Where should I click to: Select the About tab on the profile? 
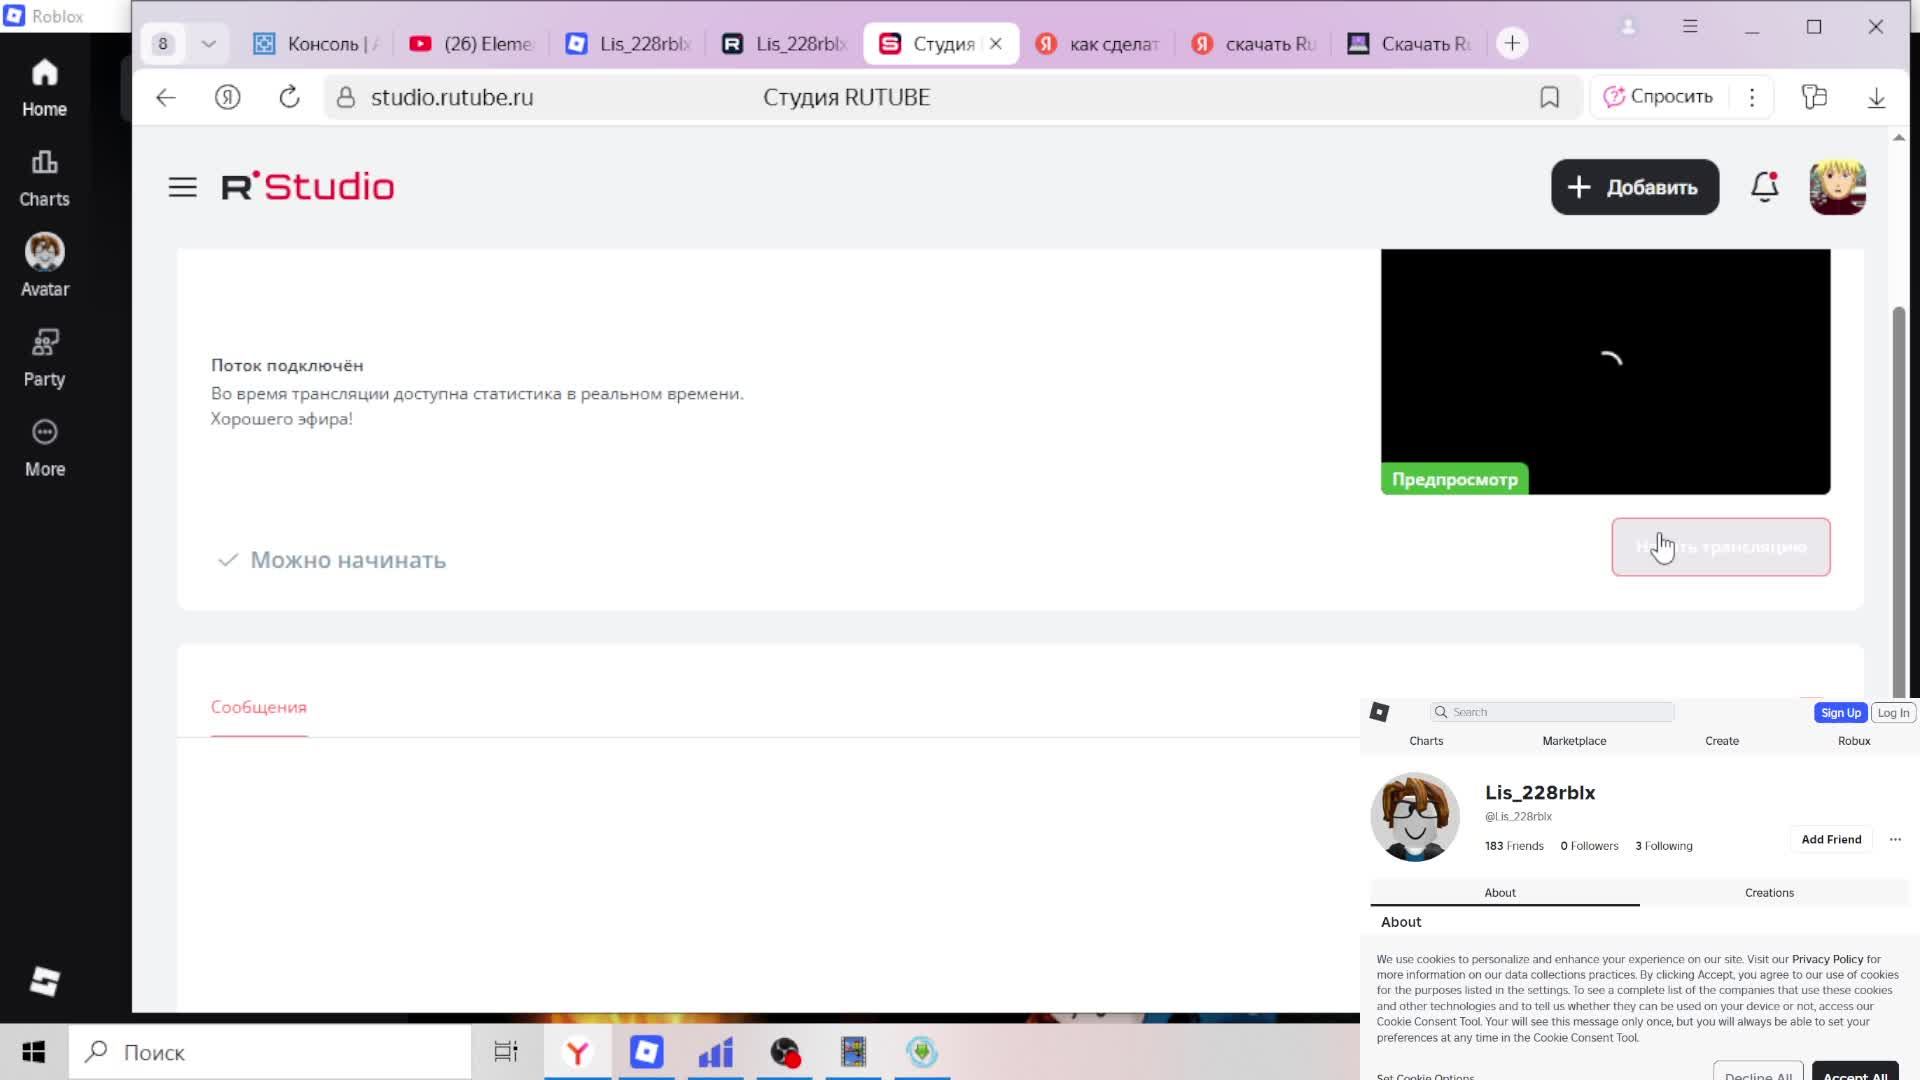tap(1500, 893)
